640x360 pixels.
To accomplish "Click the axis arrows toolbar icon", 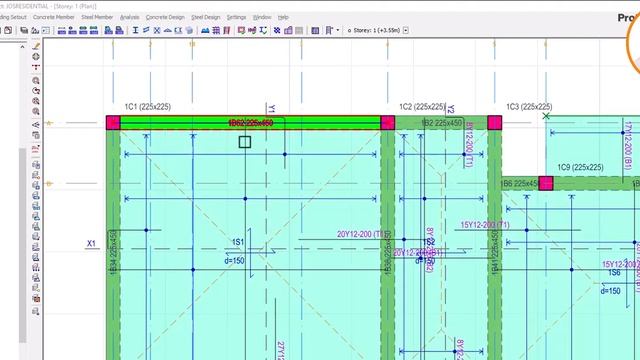I will (263, 30).
